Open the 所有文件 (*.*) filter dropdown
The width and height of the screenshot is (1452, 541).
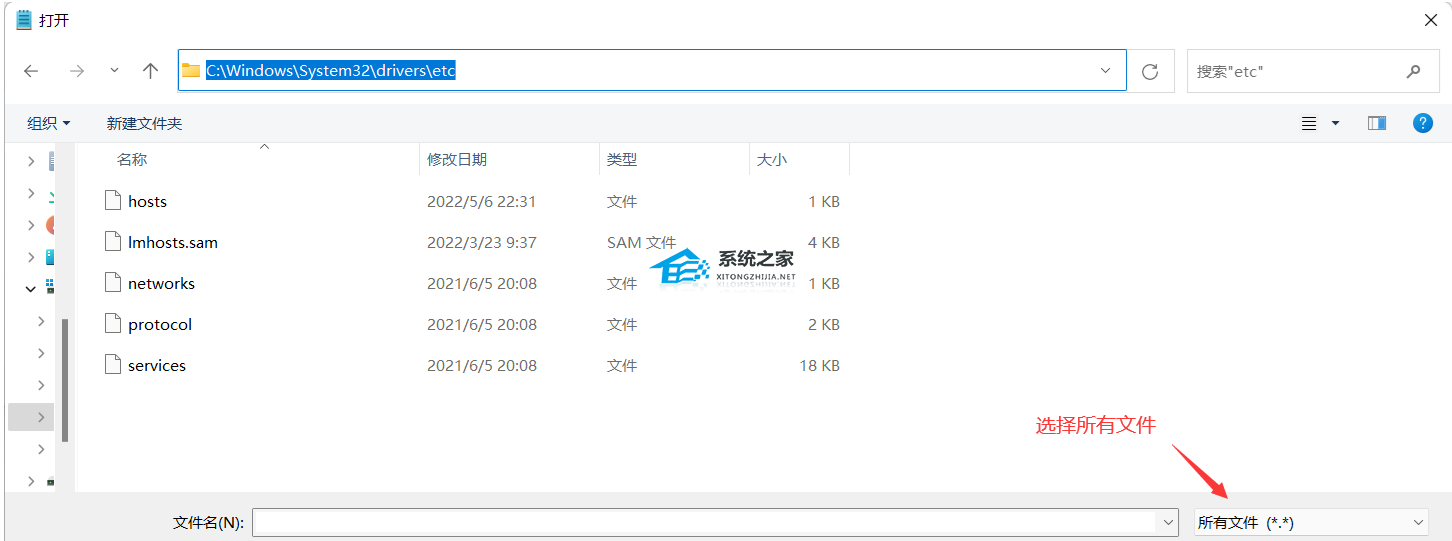pyautogui.click(x=1312, y=522)
